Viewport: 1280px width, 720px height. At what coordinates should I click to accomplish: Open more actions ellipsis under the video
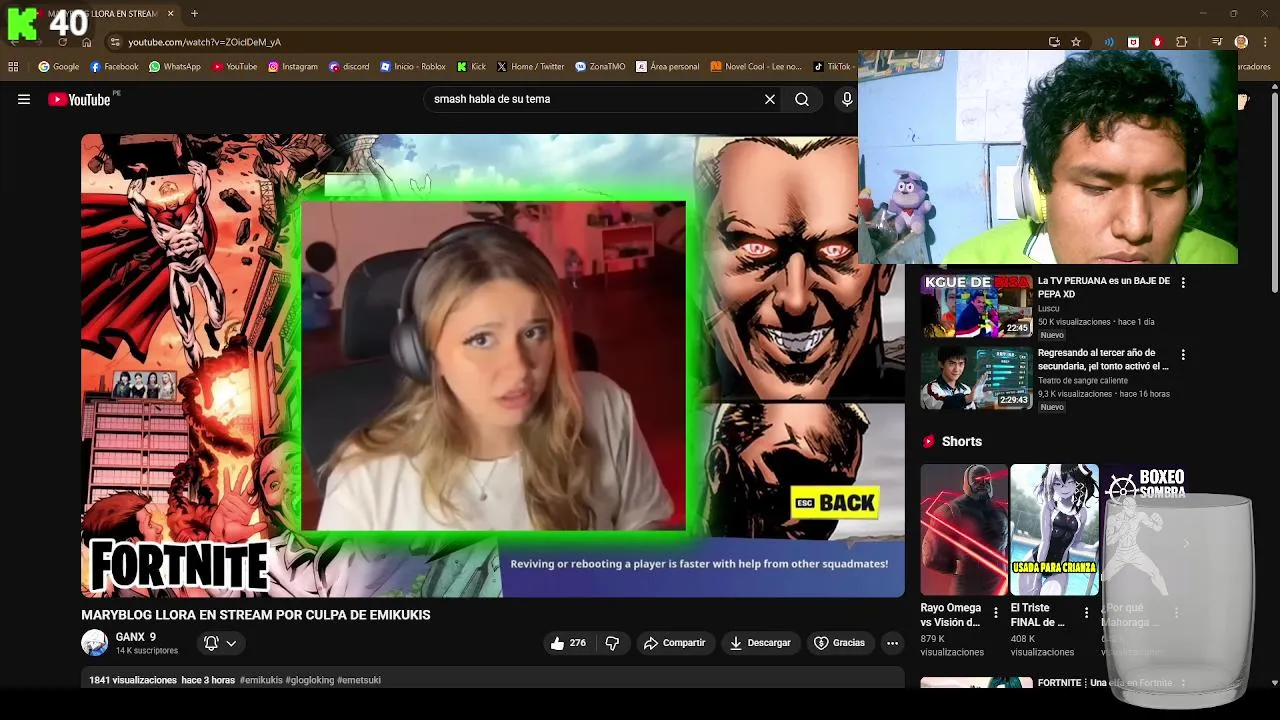[892, 643]
